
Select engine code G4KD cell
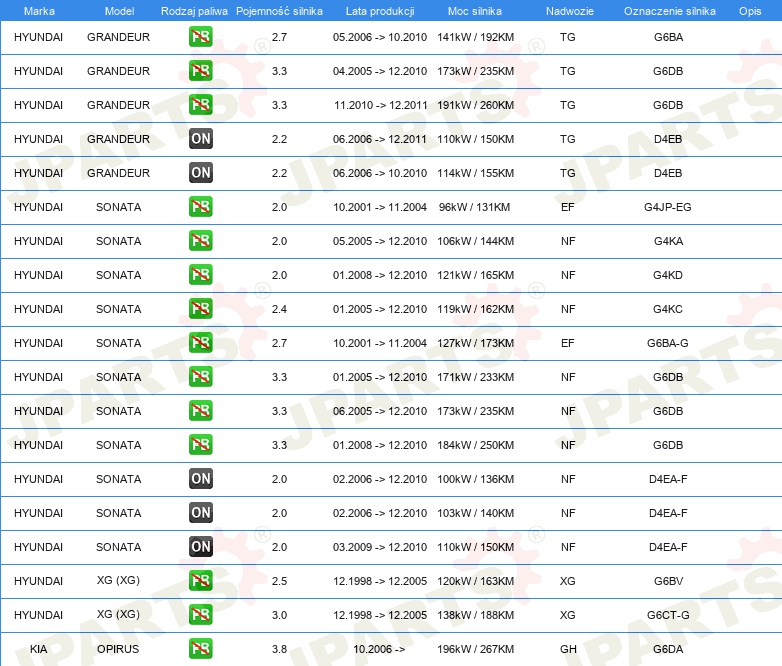tap(668, 275)
